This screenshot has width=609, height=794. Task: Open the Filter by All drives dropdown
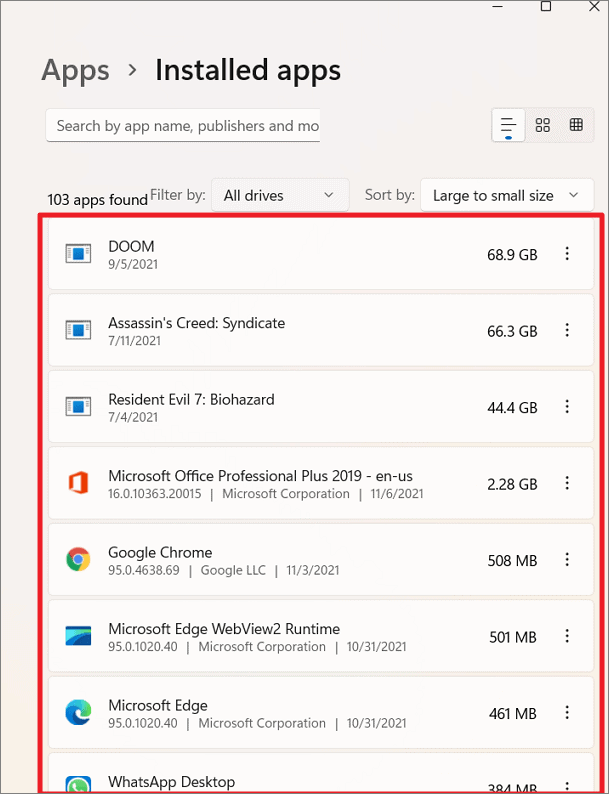click(280, 195)
